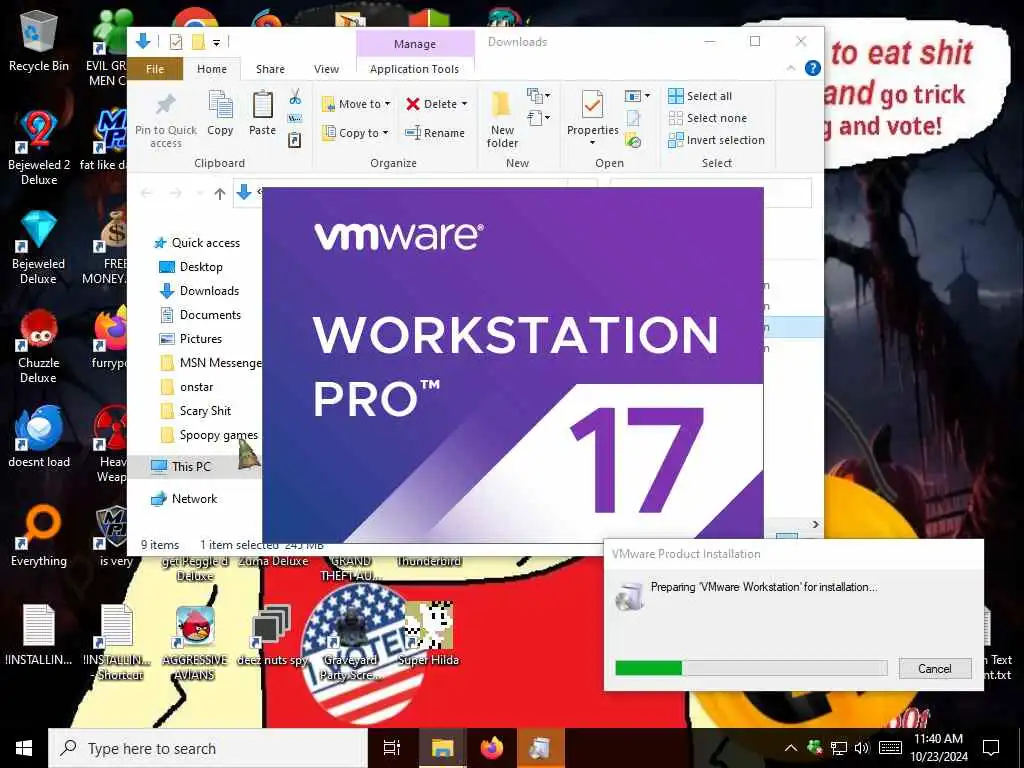Open Task View on the taskbar

(392, 748)
